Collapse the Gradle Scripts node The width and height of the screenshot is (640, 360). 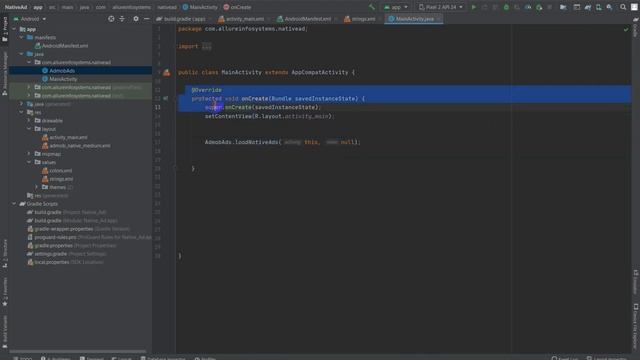14,204
